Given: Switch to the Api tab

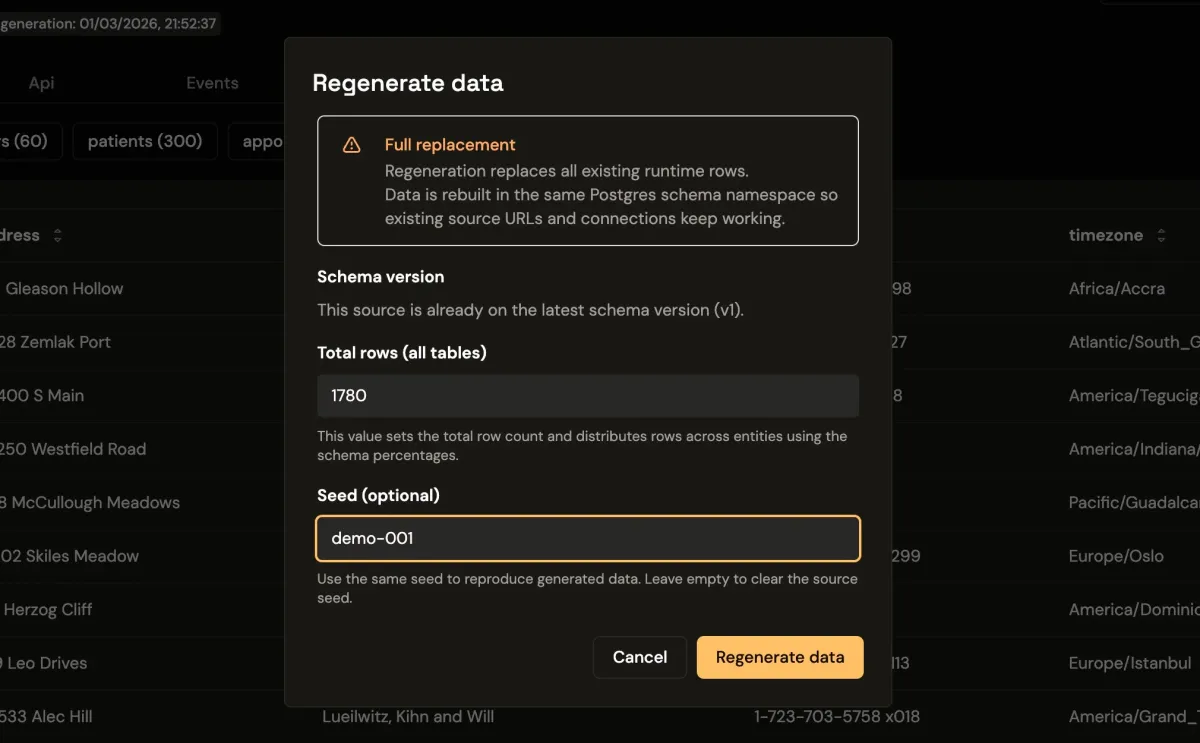Looking at the screenshot, I should pos(41,83).
